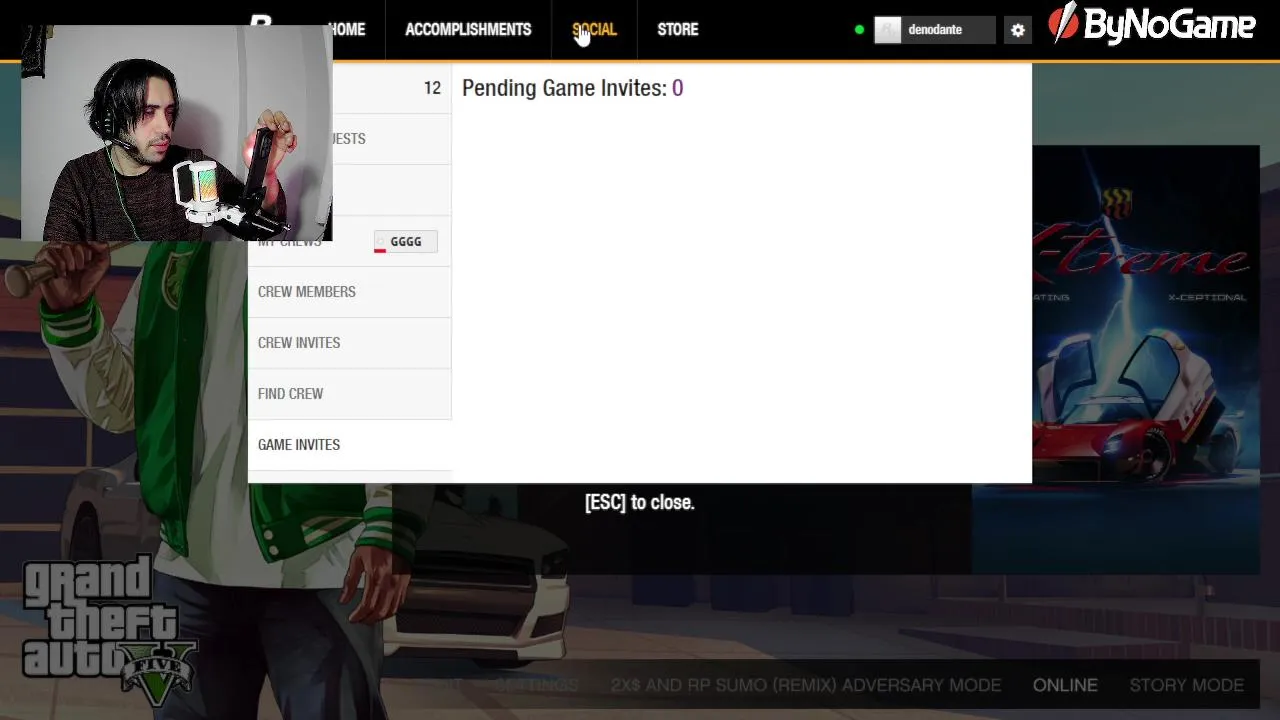Click the 2X$ and RP Sumo news ticker
1280x720 pixels.
[x=806, y=685]
